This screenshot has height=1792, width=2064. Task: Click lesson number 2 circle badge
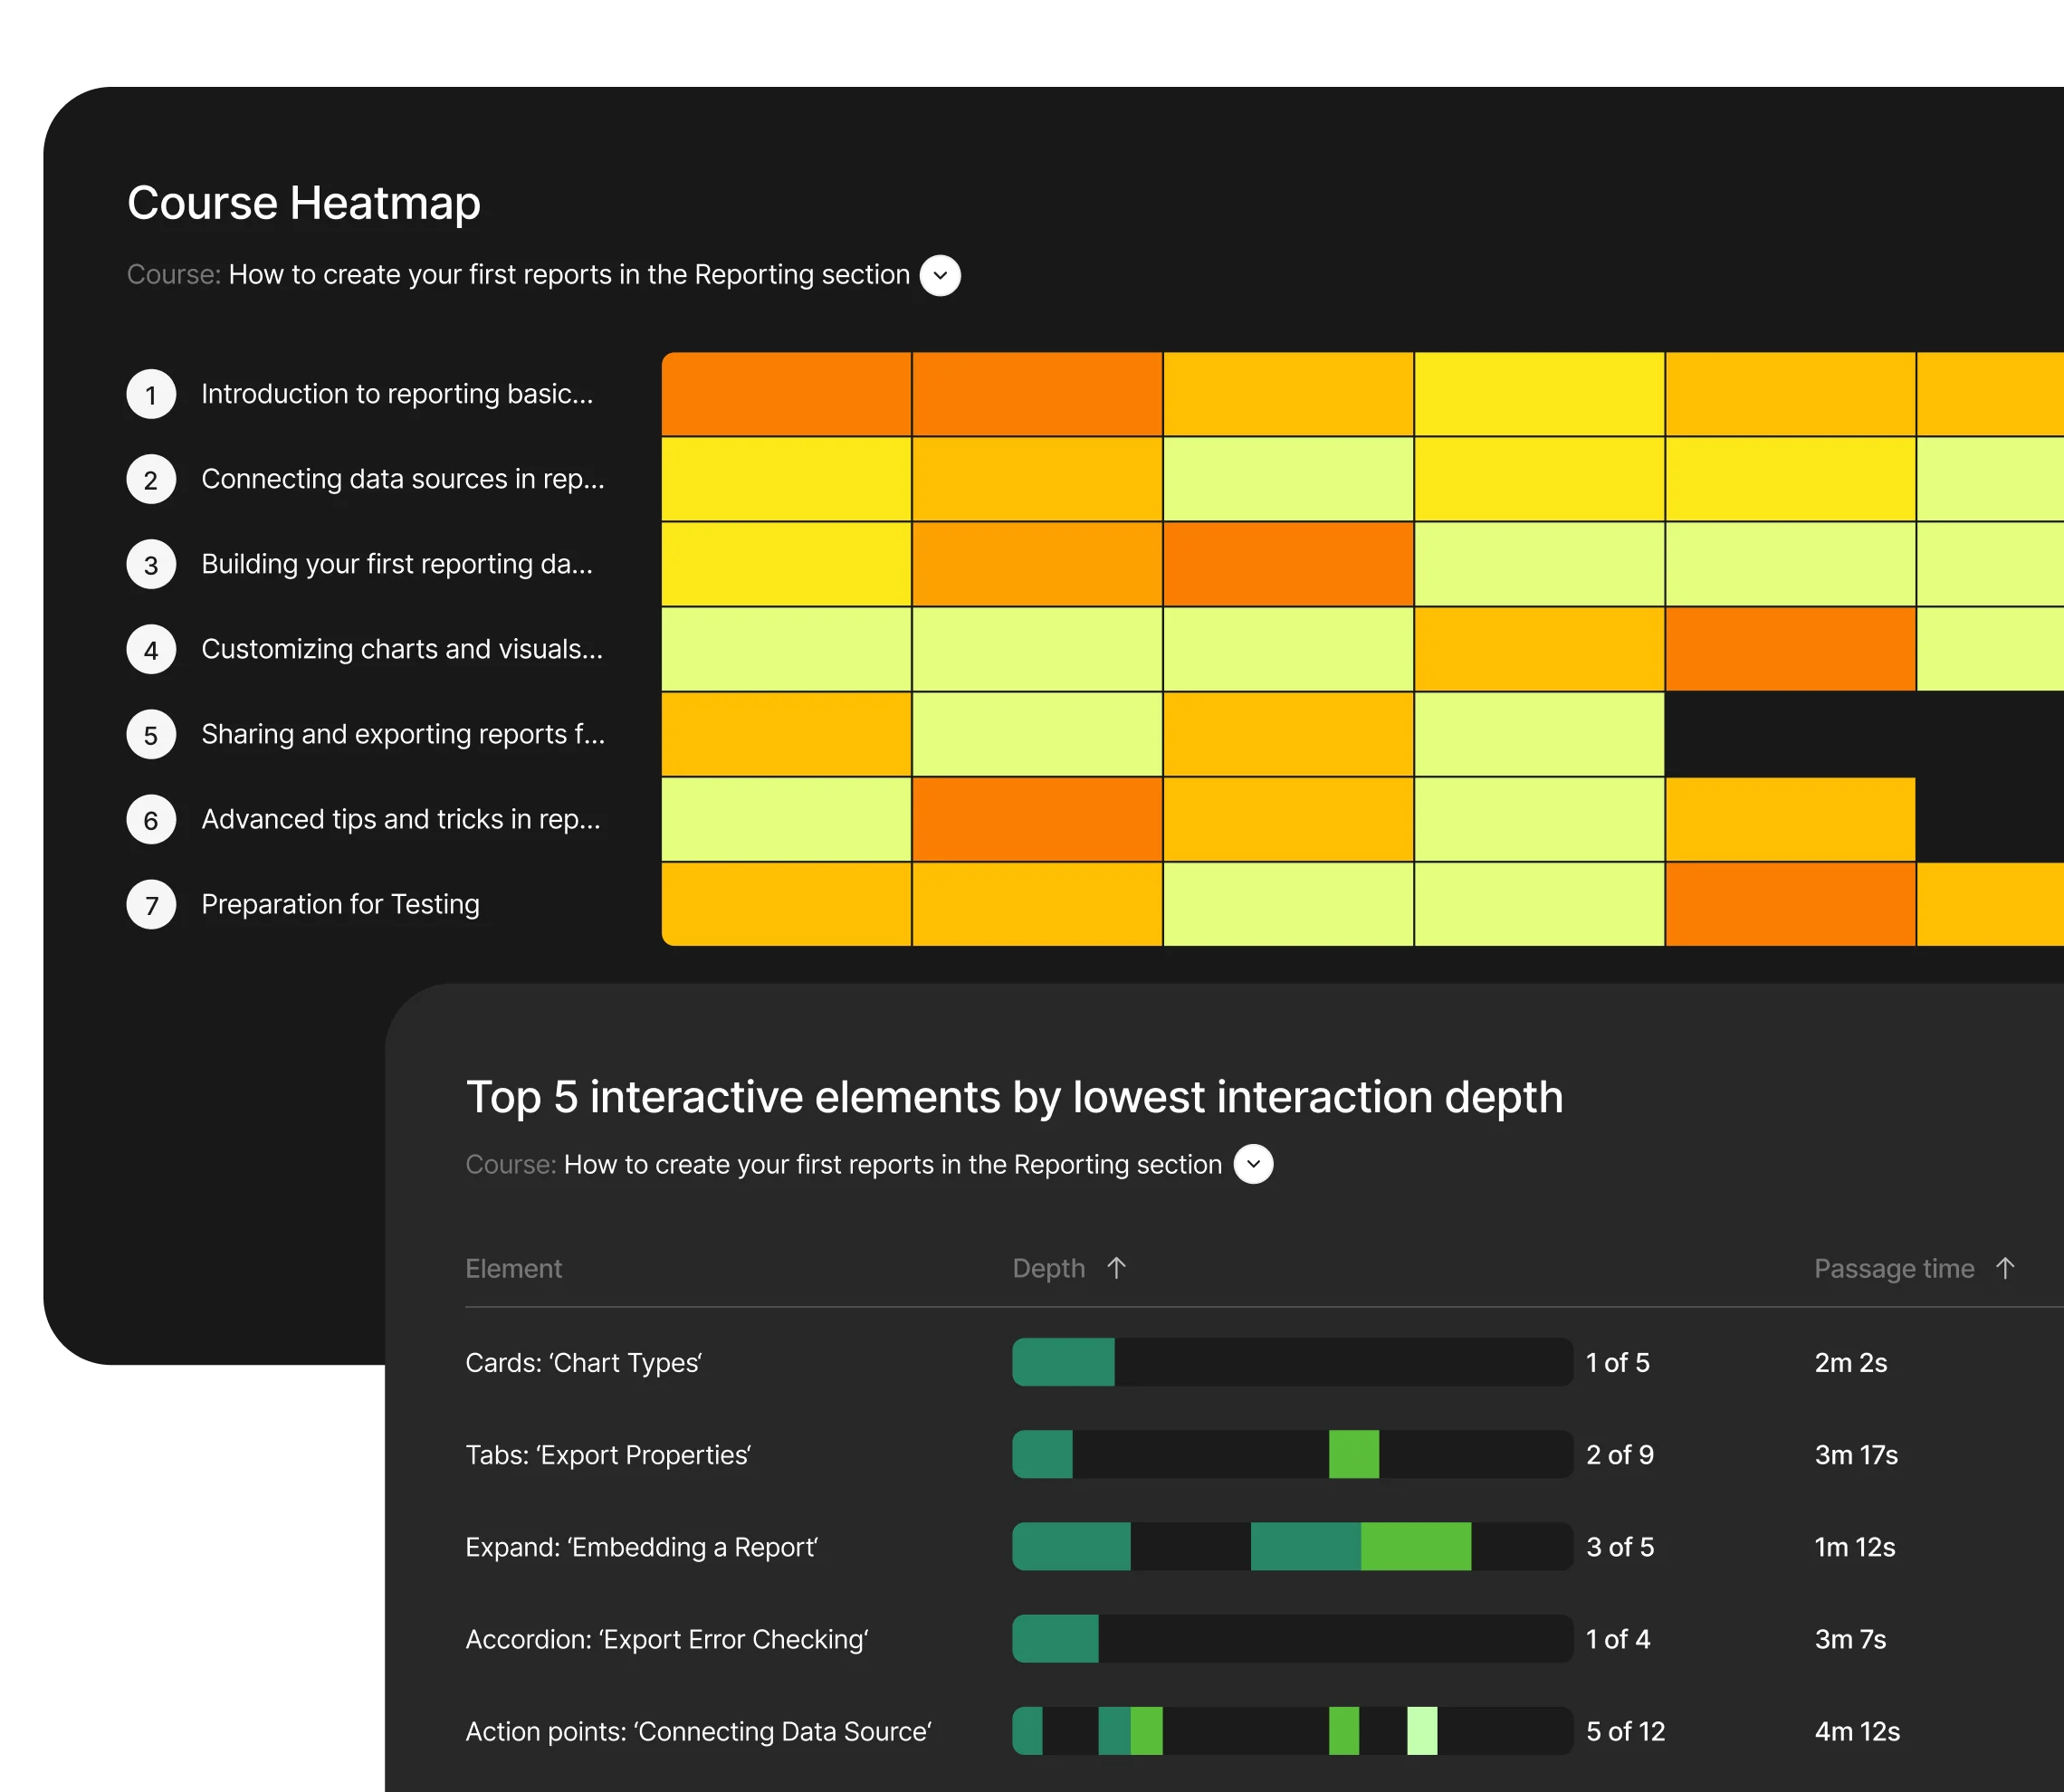pos(151,479)
